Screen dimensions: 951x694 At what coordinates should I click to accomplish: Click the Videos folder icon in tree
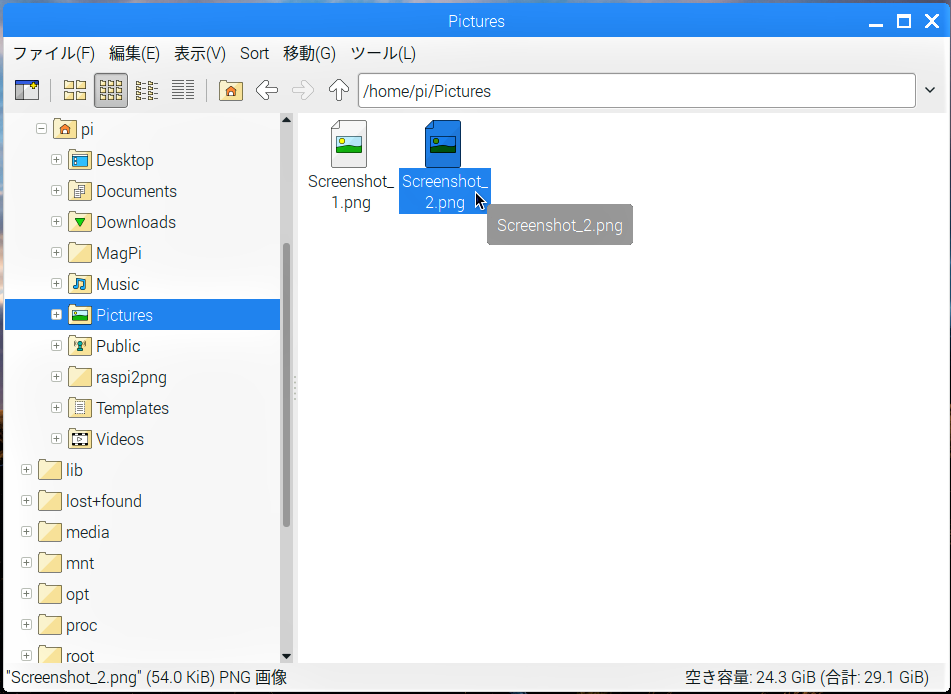(80, 439)
